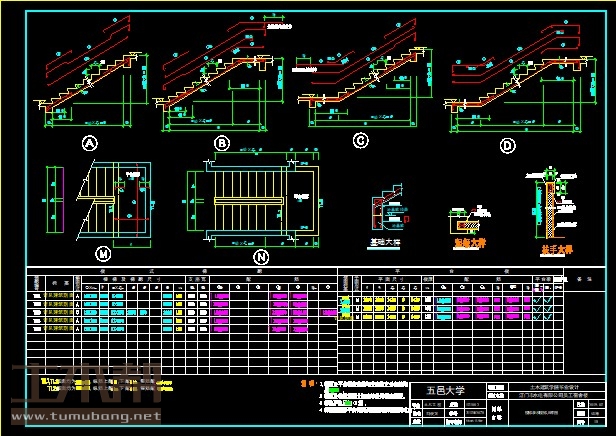Open the www.tumubong.net watermark link

85,415
